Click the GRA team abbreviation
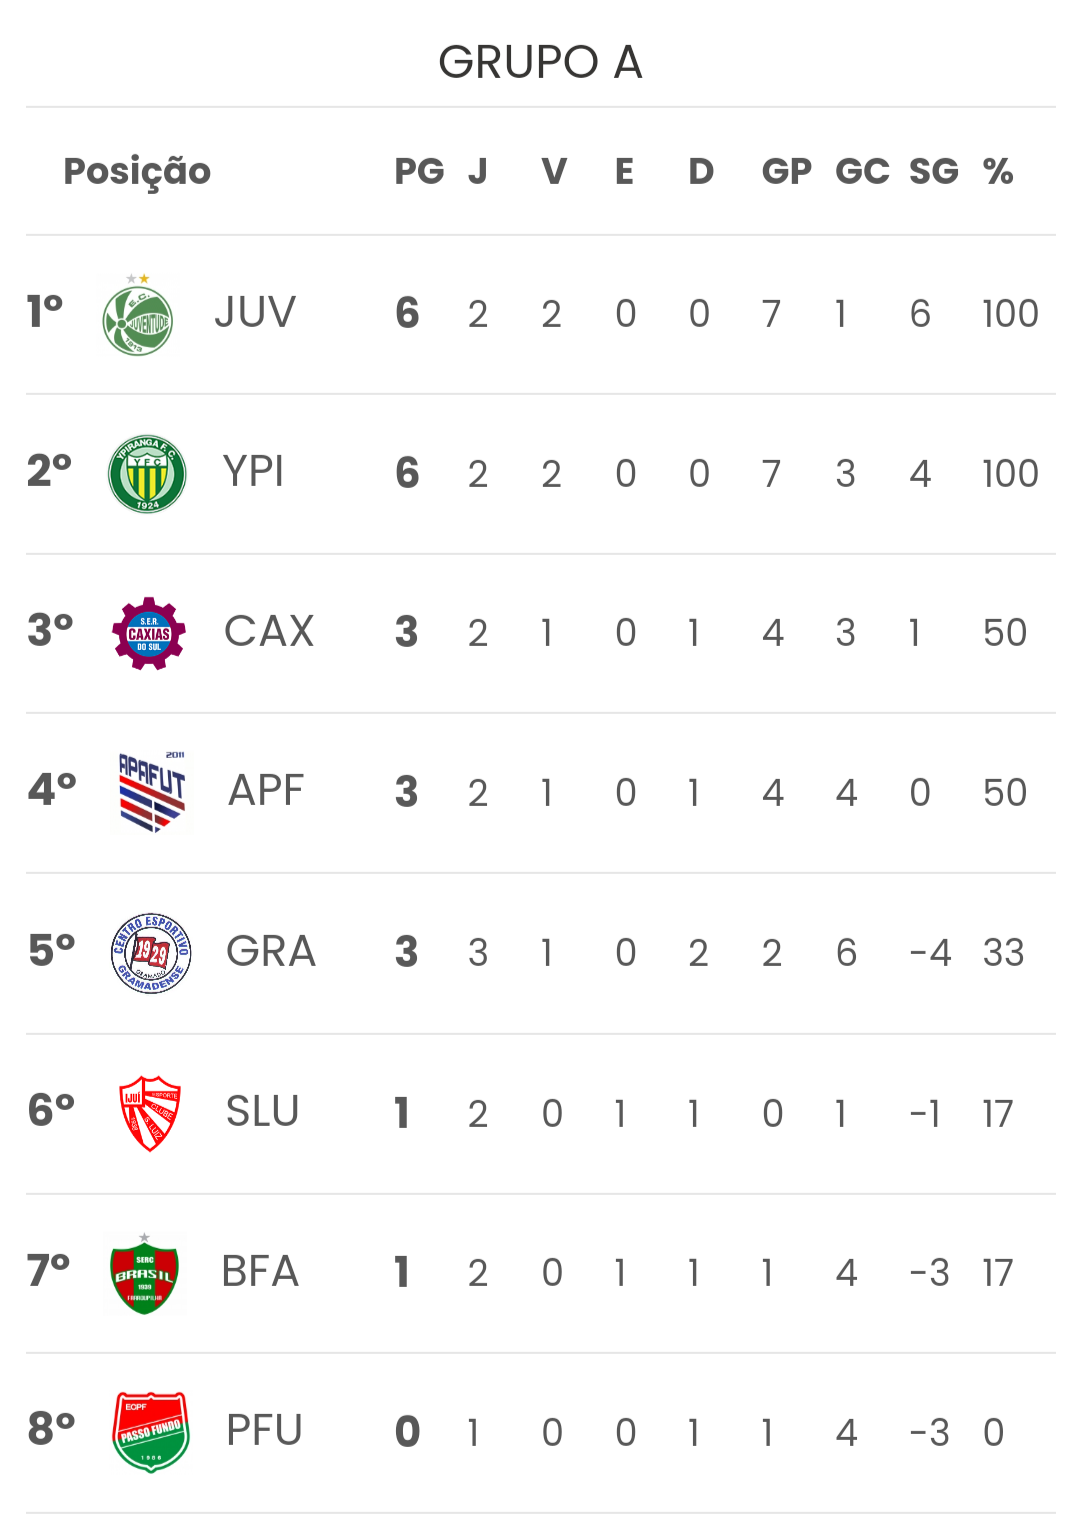 pos(271,952)
